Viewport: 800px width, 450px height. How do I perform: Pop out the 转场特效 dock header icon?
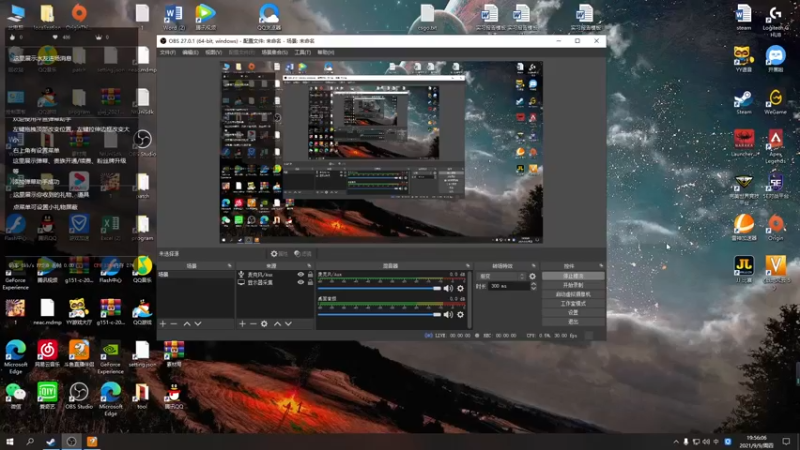(534, 266)
